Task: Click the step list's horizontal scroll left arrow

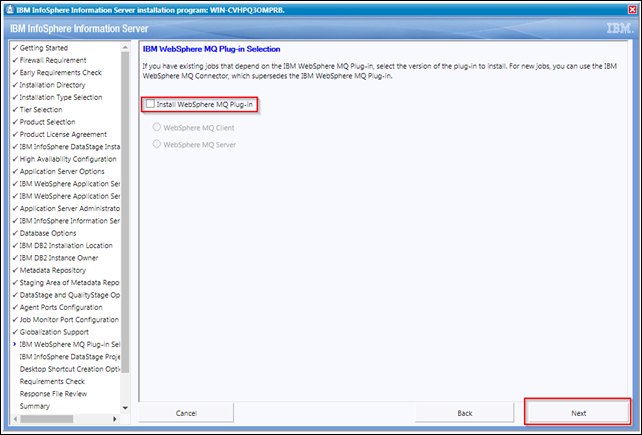Action: (x=16, y=419)
